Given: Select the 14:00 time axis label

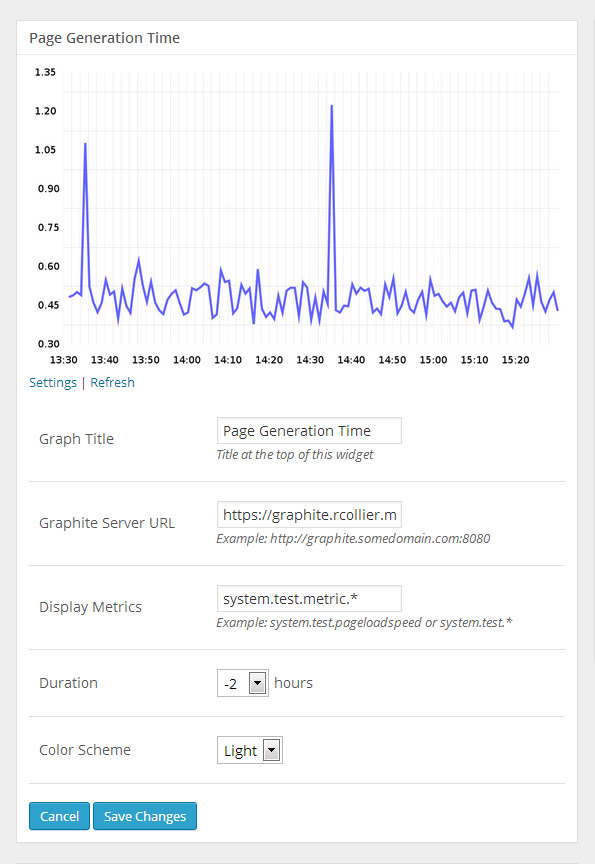Looking at the screenshot, I should coord(187,360).
